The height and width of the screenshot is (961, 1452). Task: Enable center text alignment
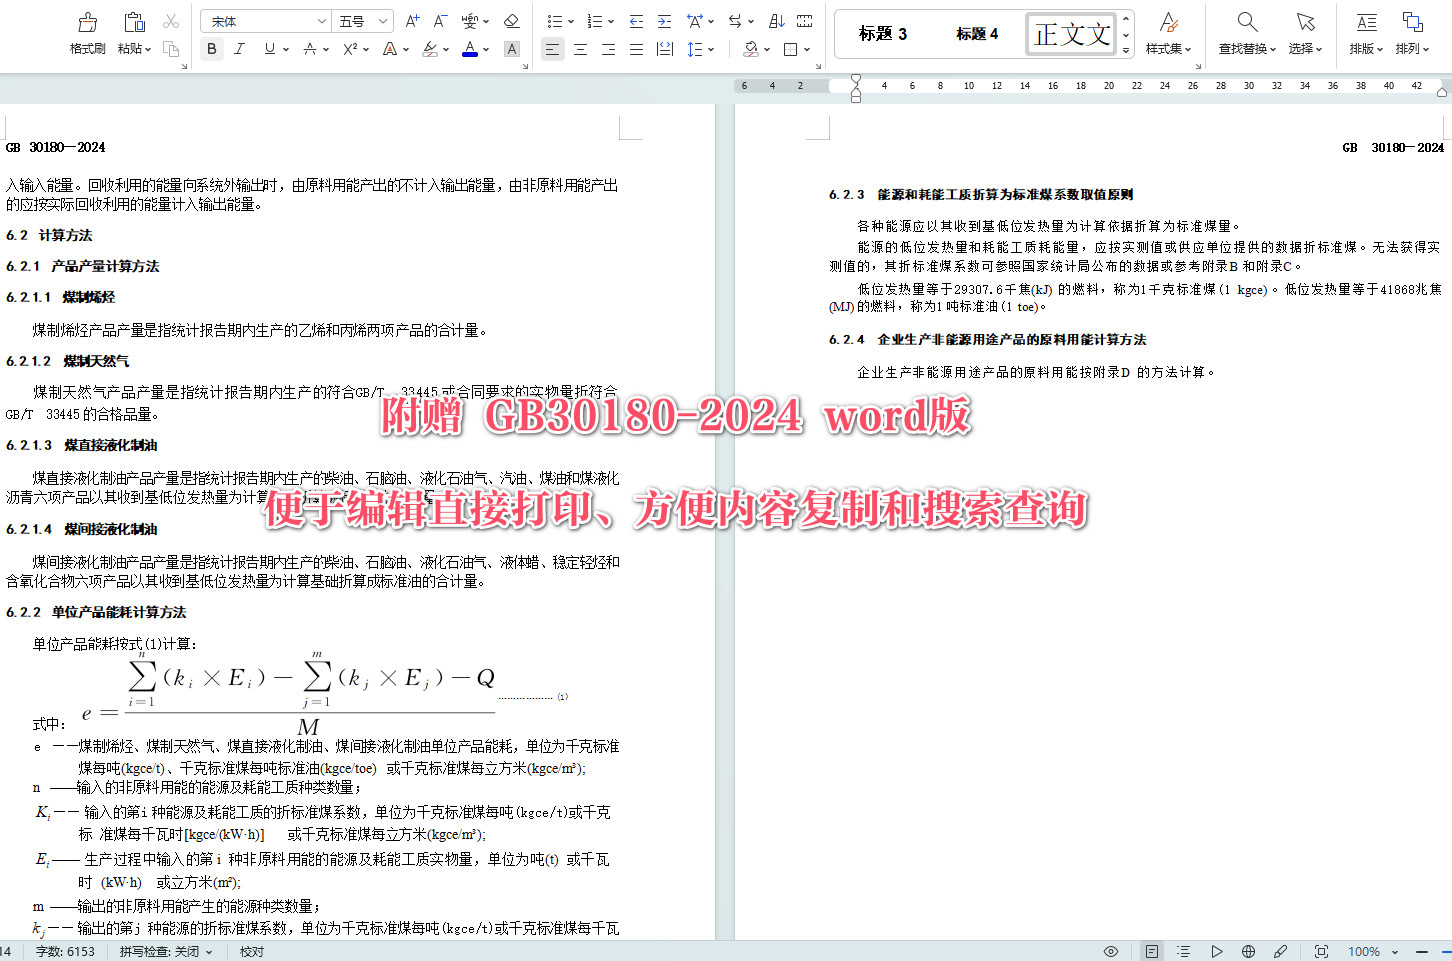pyautogui.click(x=580, y=48)
